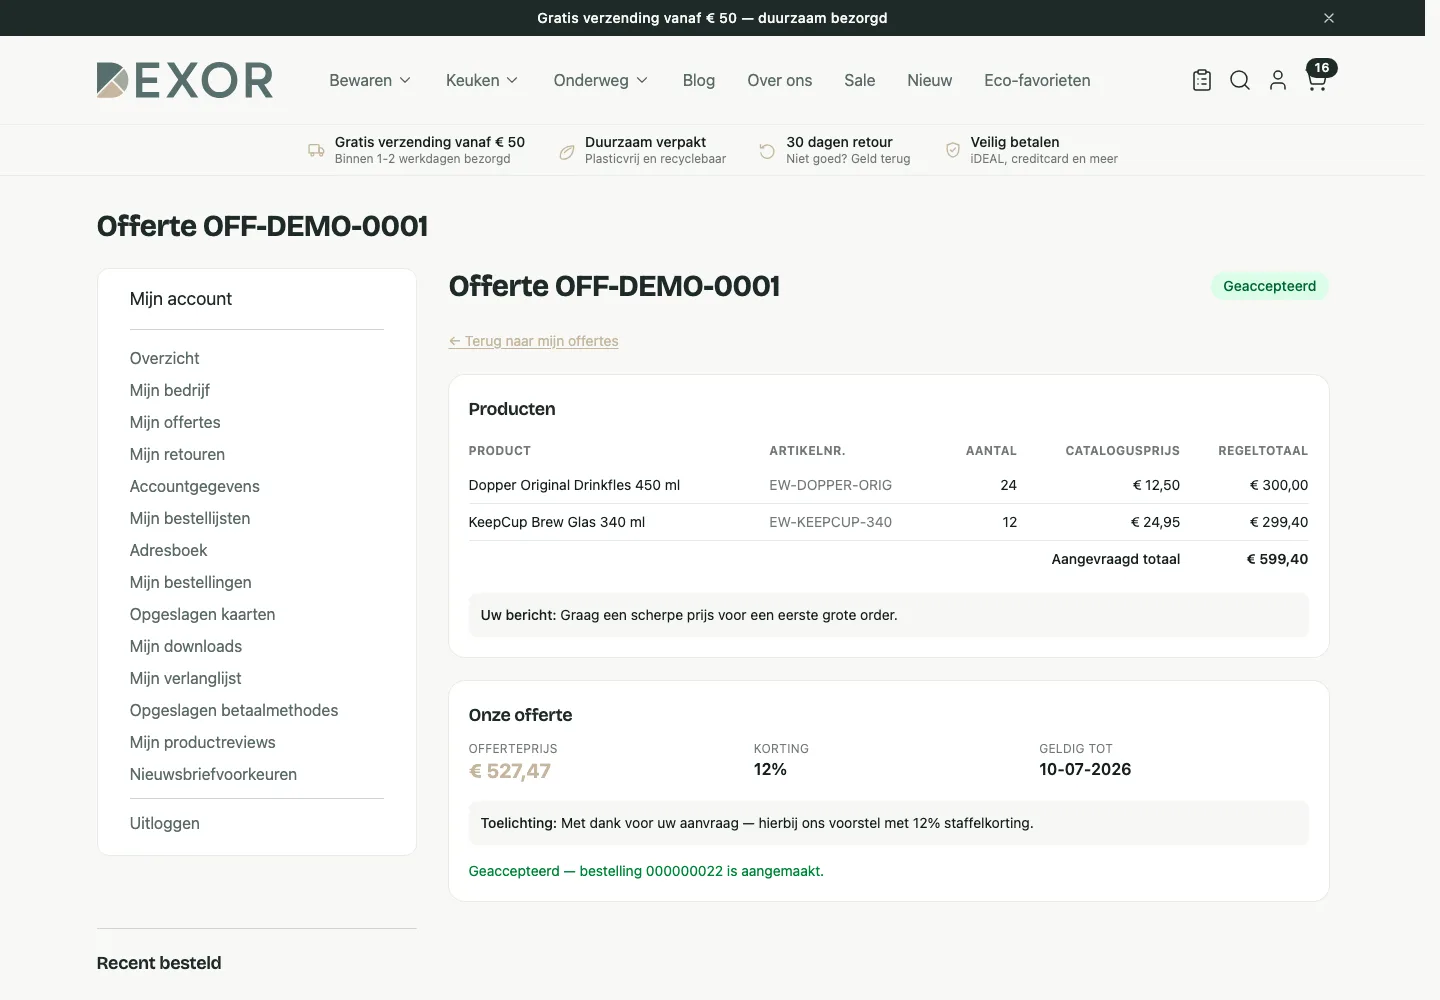This screenshot has height=1000, width=1440.
Task: Open shopping cart with 16 items
Action: (x=1319, y=77)
